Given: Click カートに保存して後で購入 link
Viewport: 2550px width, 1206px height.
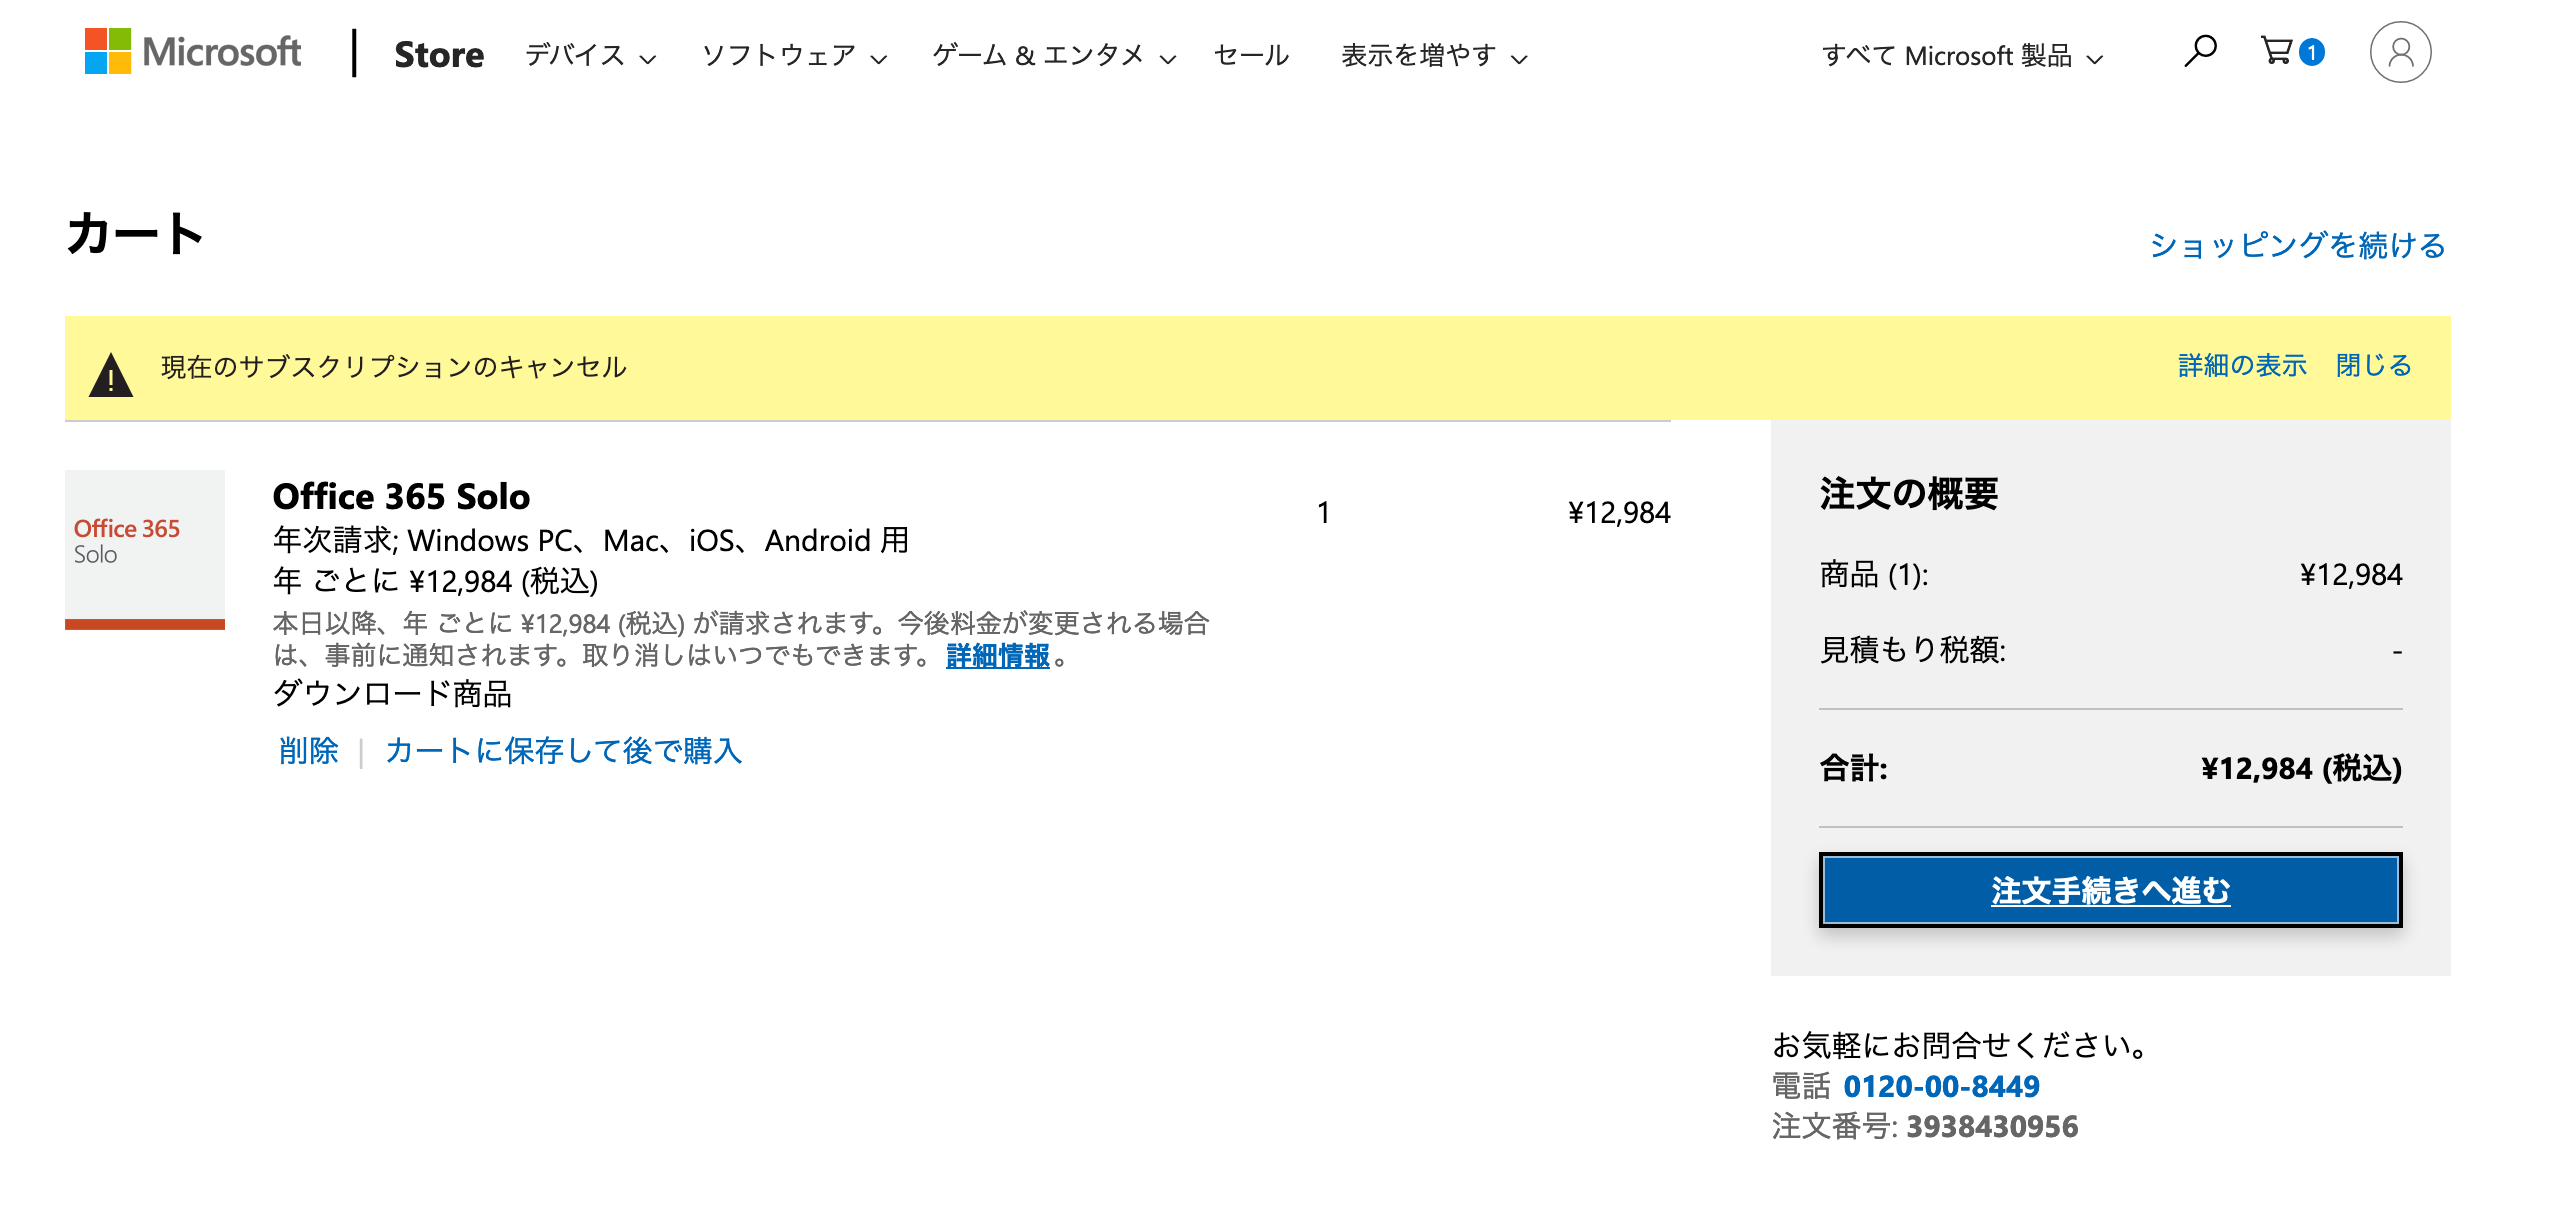Looking at the screenshot, I should (x=564, y=750).
